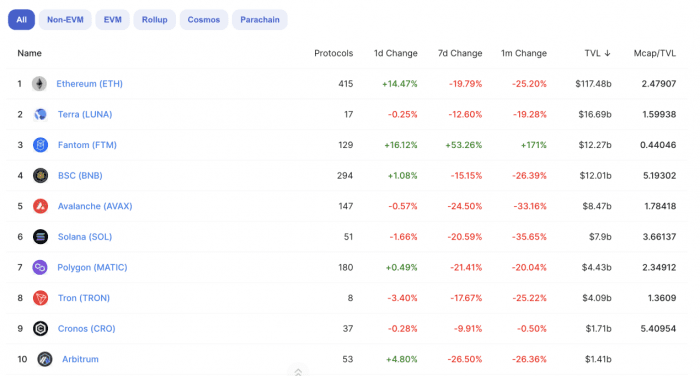Click the Cronos logo icon
The image size is (700, 376).
click(40, 329)
